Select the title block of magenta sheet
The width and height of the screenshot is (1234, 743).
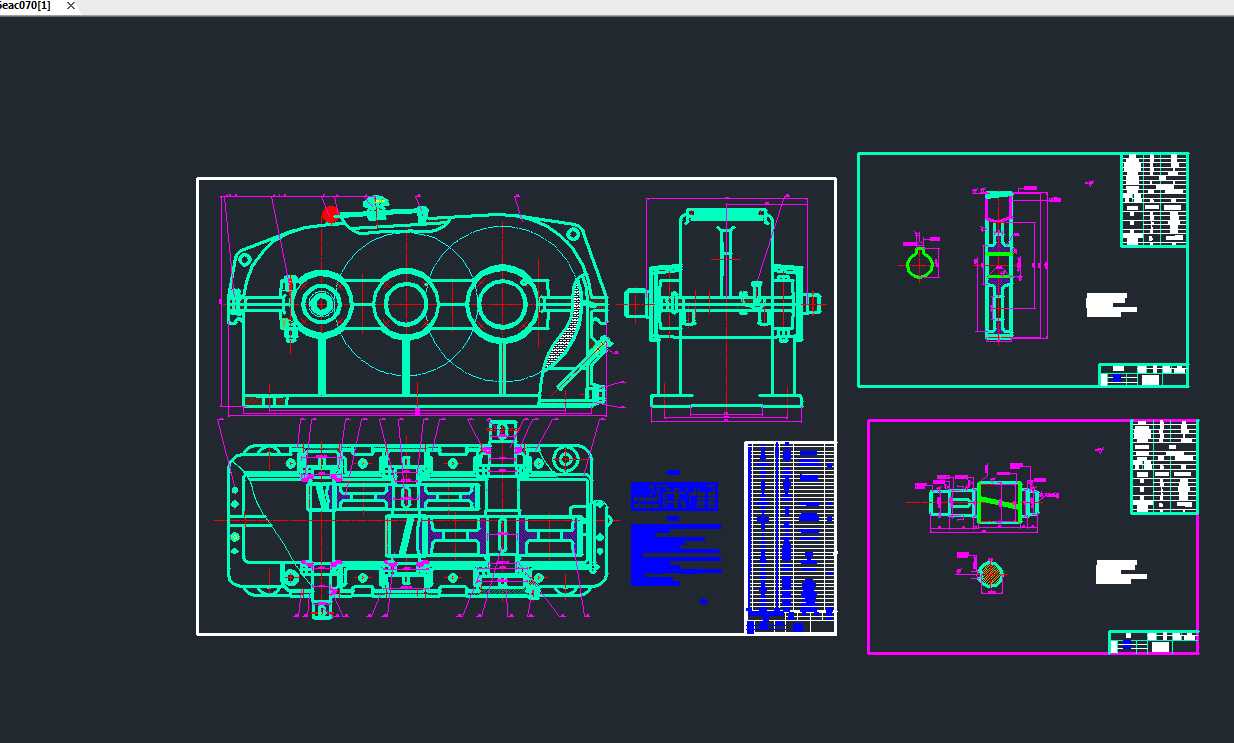point(1152,642)
